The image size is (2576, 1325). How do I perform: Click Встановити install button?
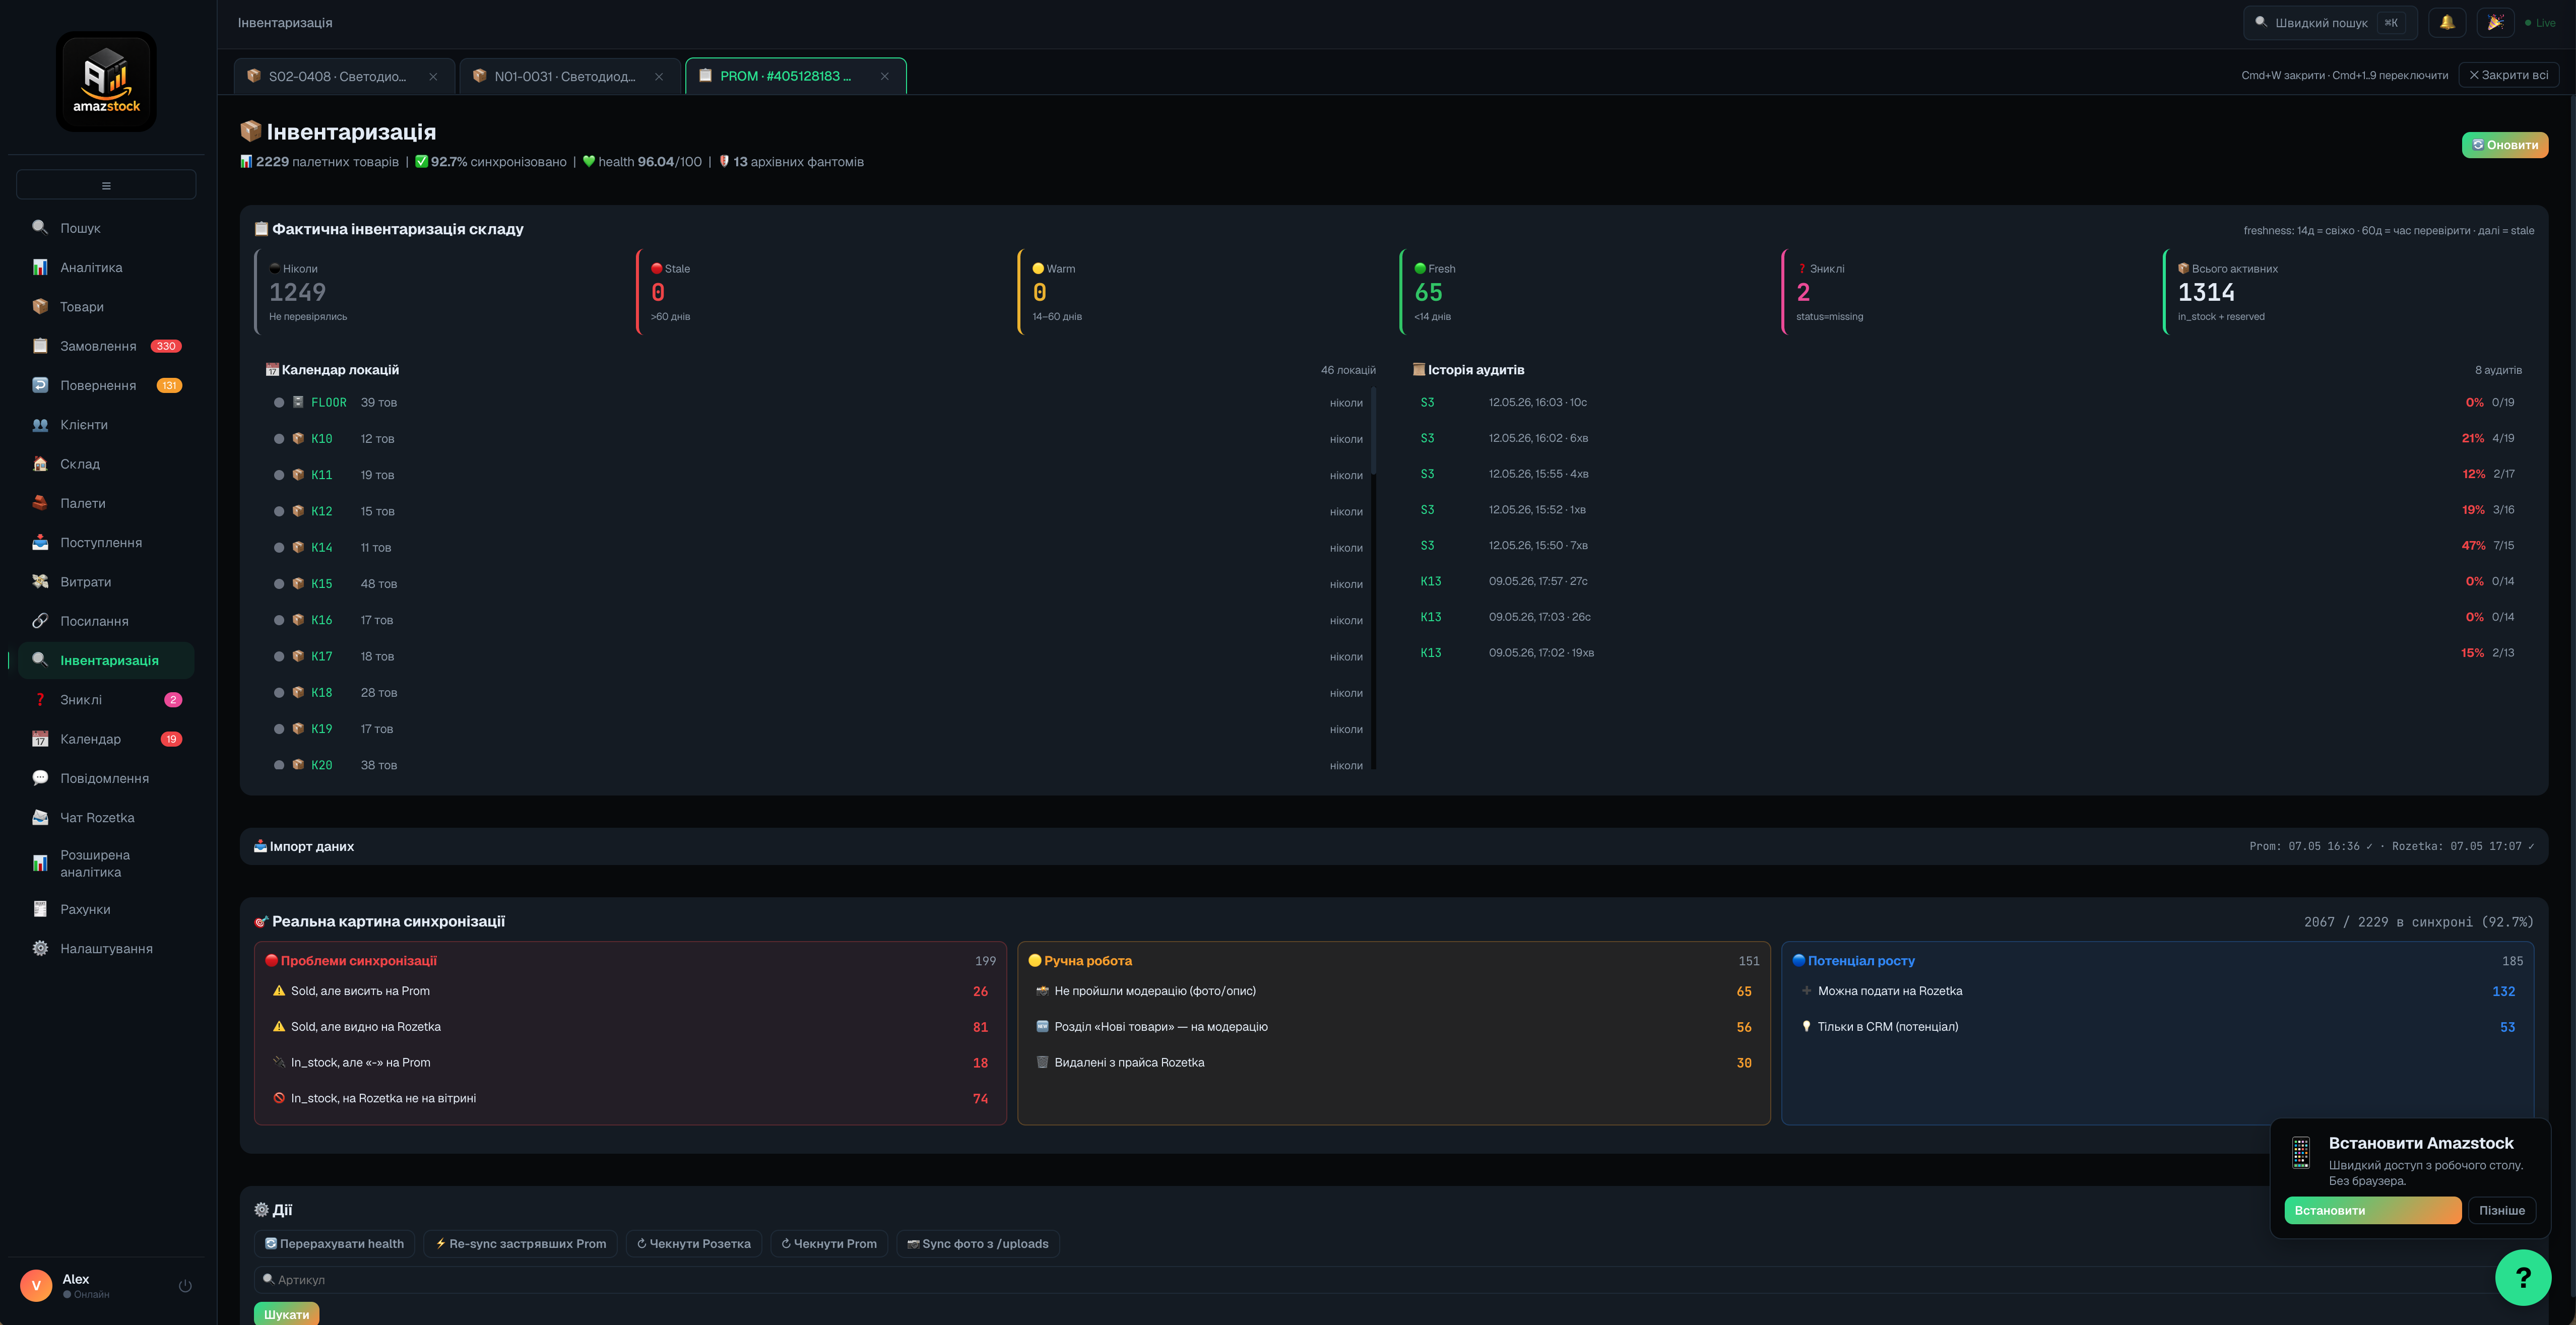point(2373,1210)
